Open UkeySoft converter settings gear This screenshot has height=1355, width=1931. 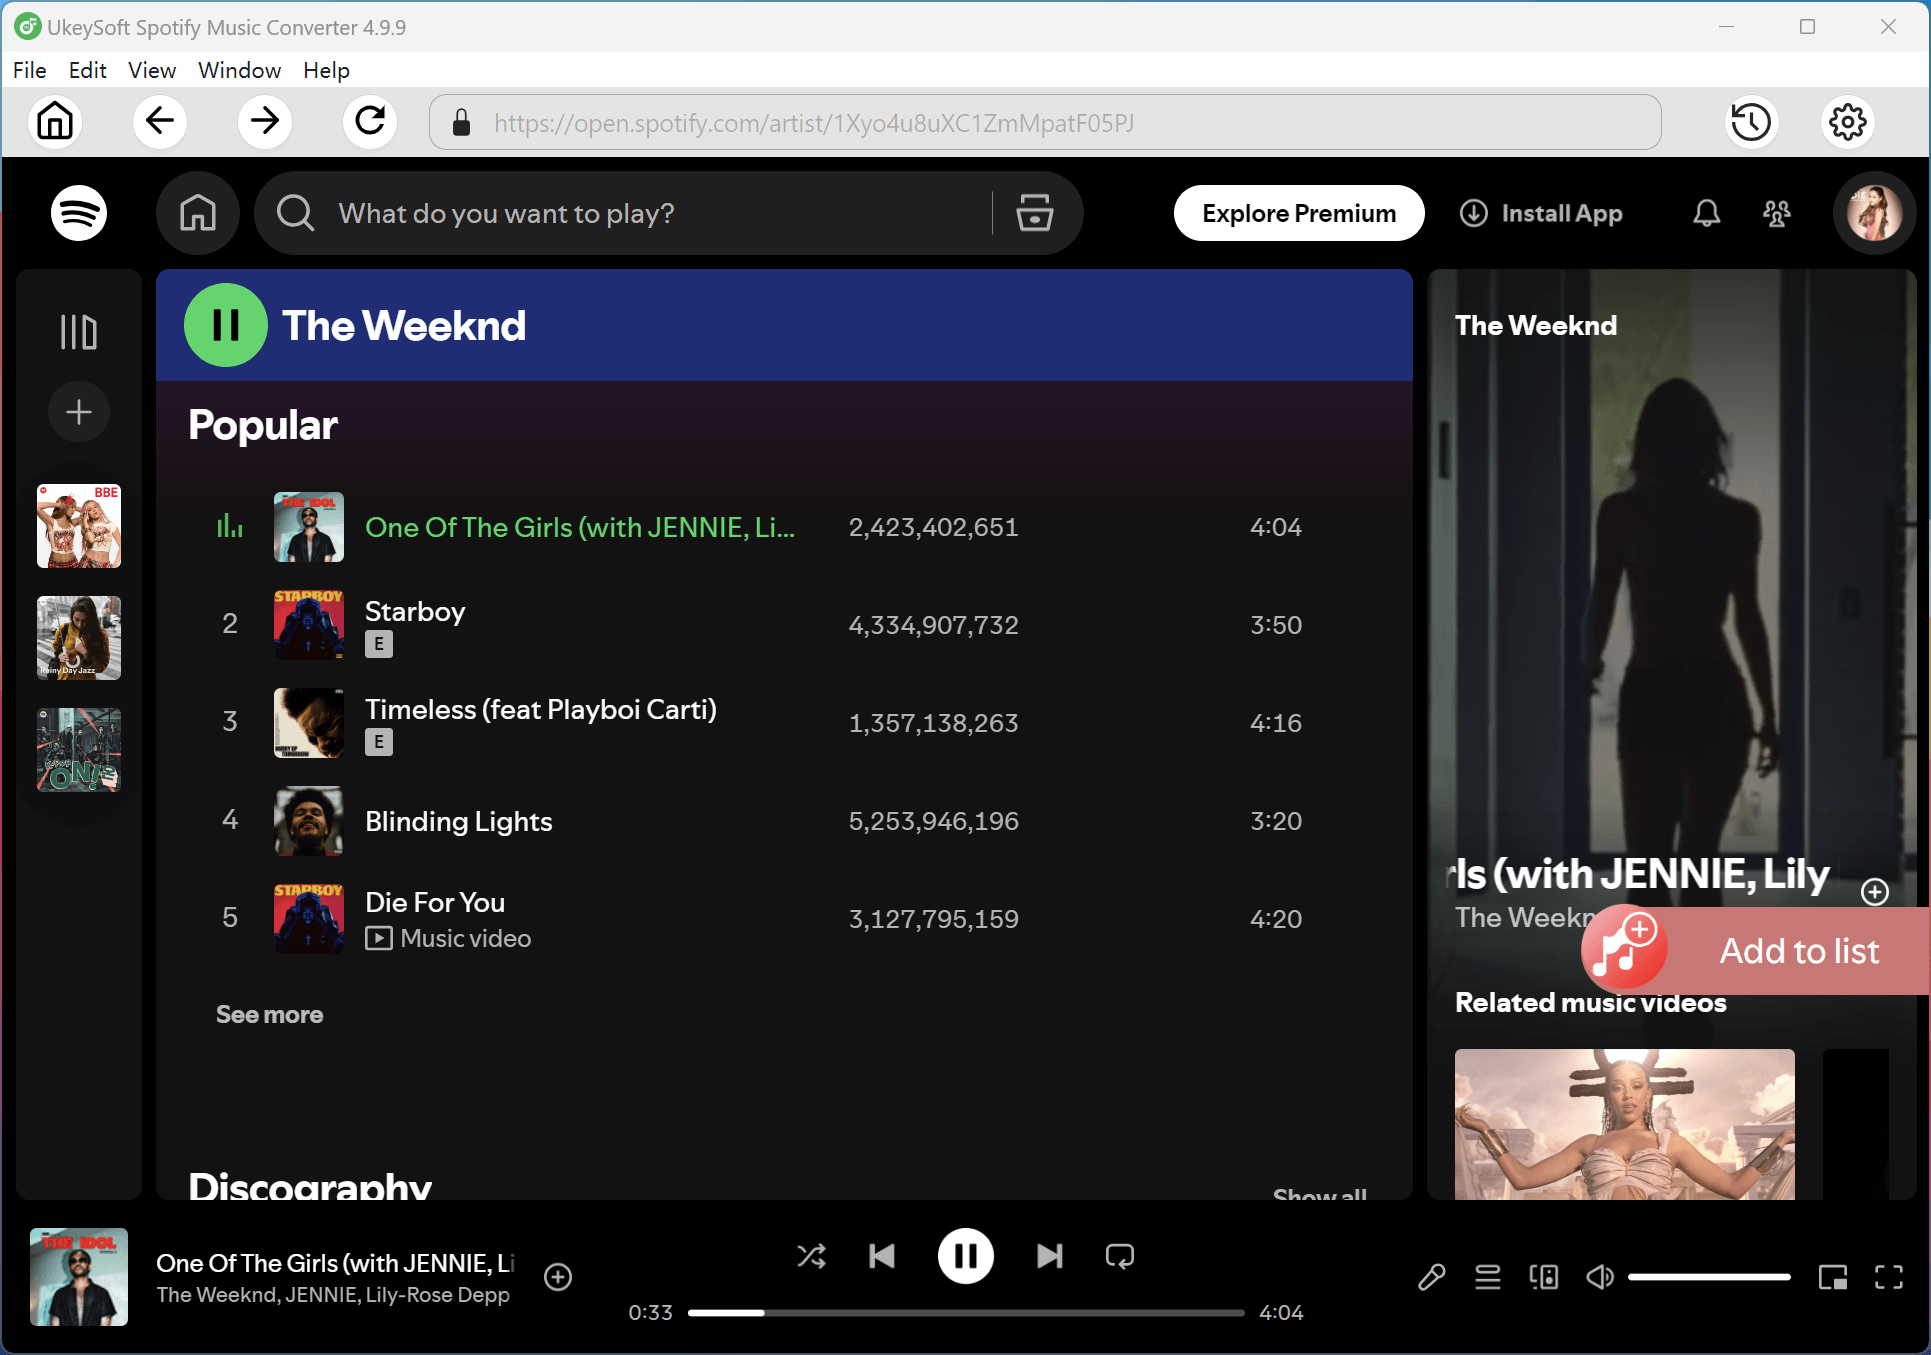click(1847, 121)
